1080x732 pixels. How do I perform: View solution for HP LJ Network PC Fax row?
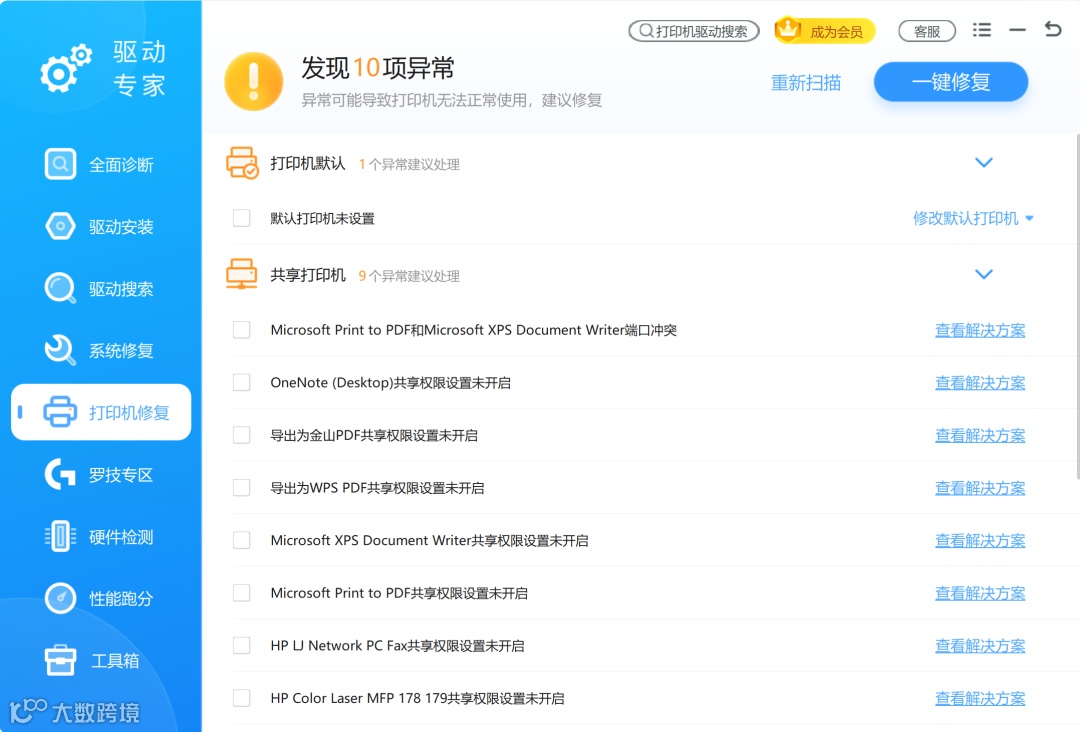pyautogui.click(x=979, y=645)
